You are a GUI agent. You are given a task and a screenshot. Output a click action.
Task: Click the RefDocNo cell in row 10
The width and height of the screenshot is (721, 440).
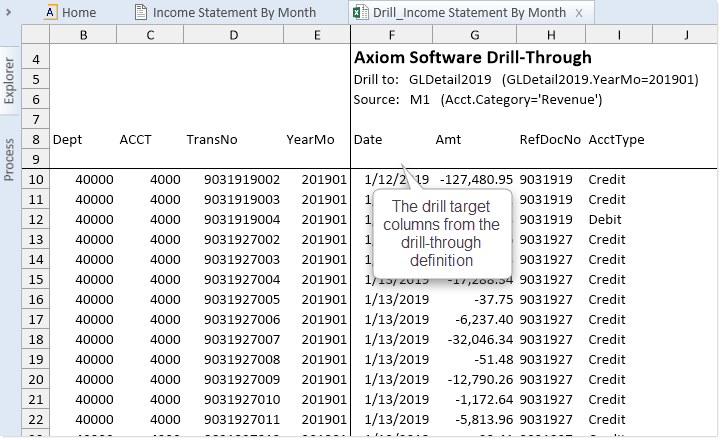click(x=546, y=180)
